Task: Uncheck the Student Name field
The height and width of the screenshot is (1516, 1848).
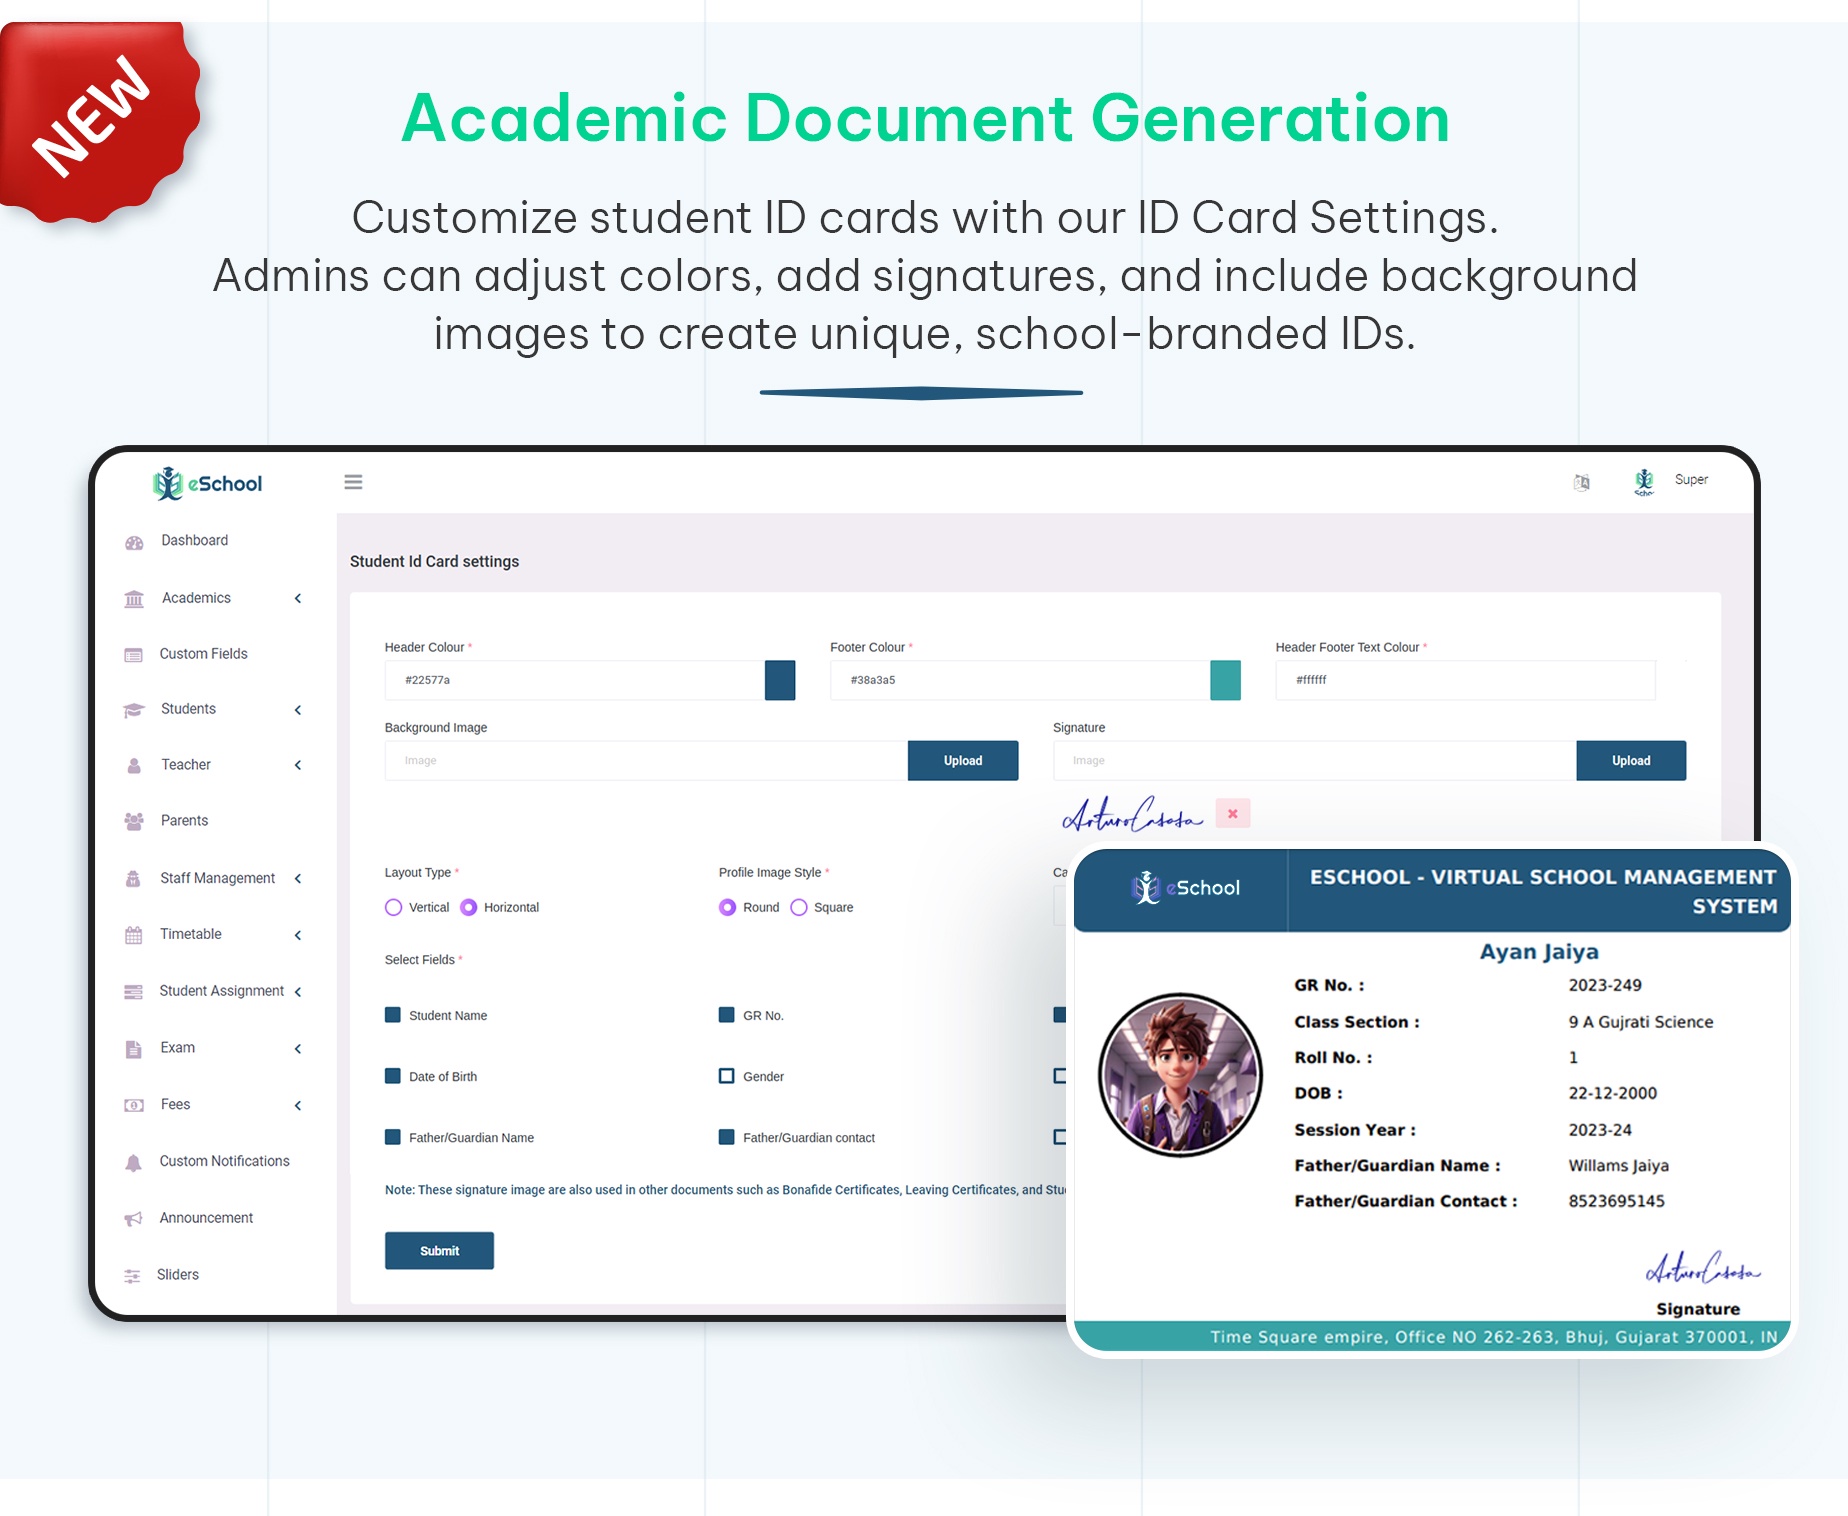Action: pos(392,1014)
